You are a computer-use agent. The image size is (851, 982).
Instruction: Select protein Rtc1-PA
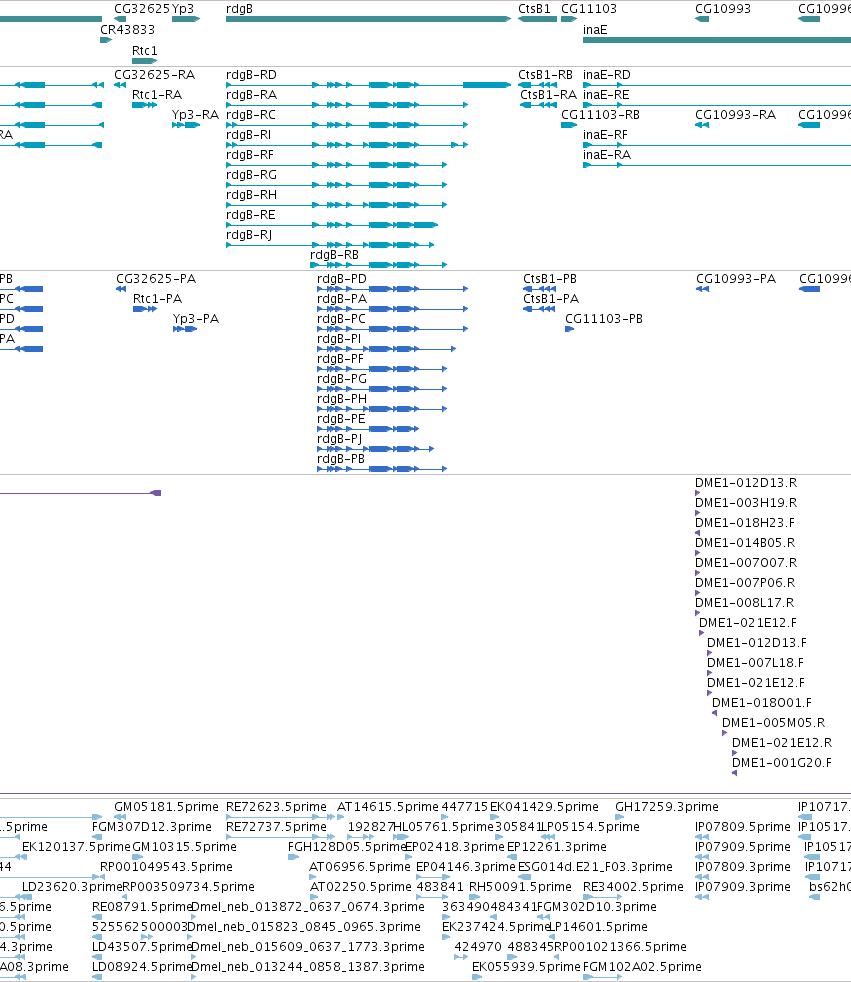click(145, 309)
